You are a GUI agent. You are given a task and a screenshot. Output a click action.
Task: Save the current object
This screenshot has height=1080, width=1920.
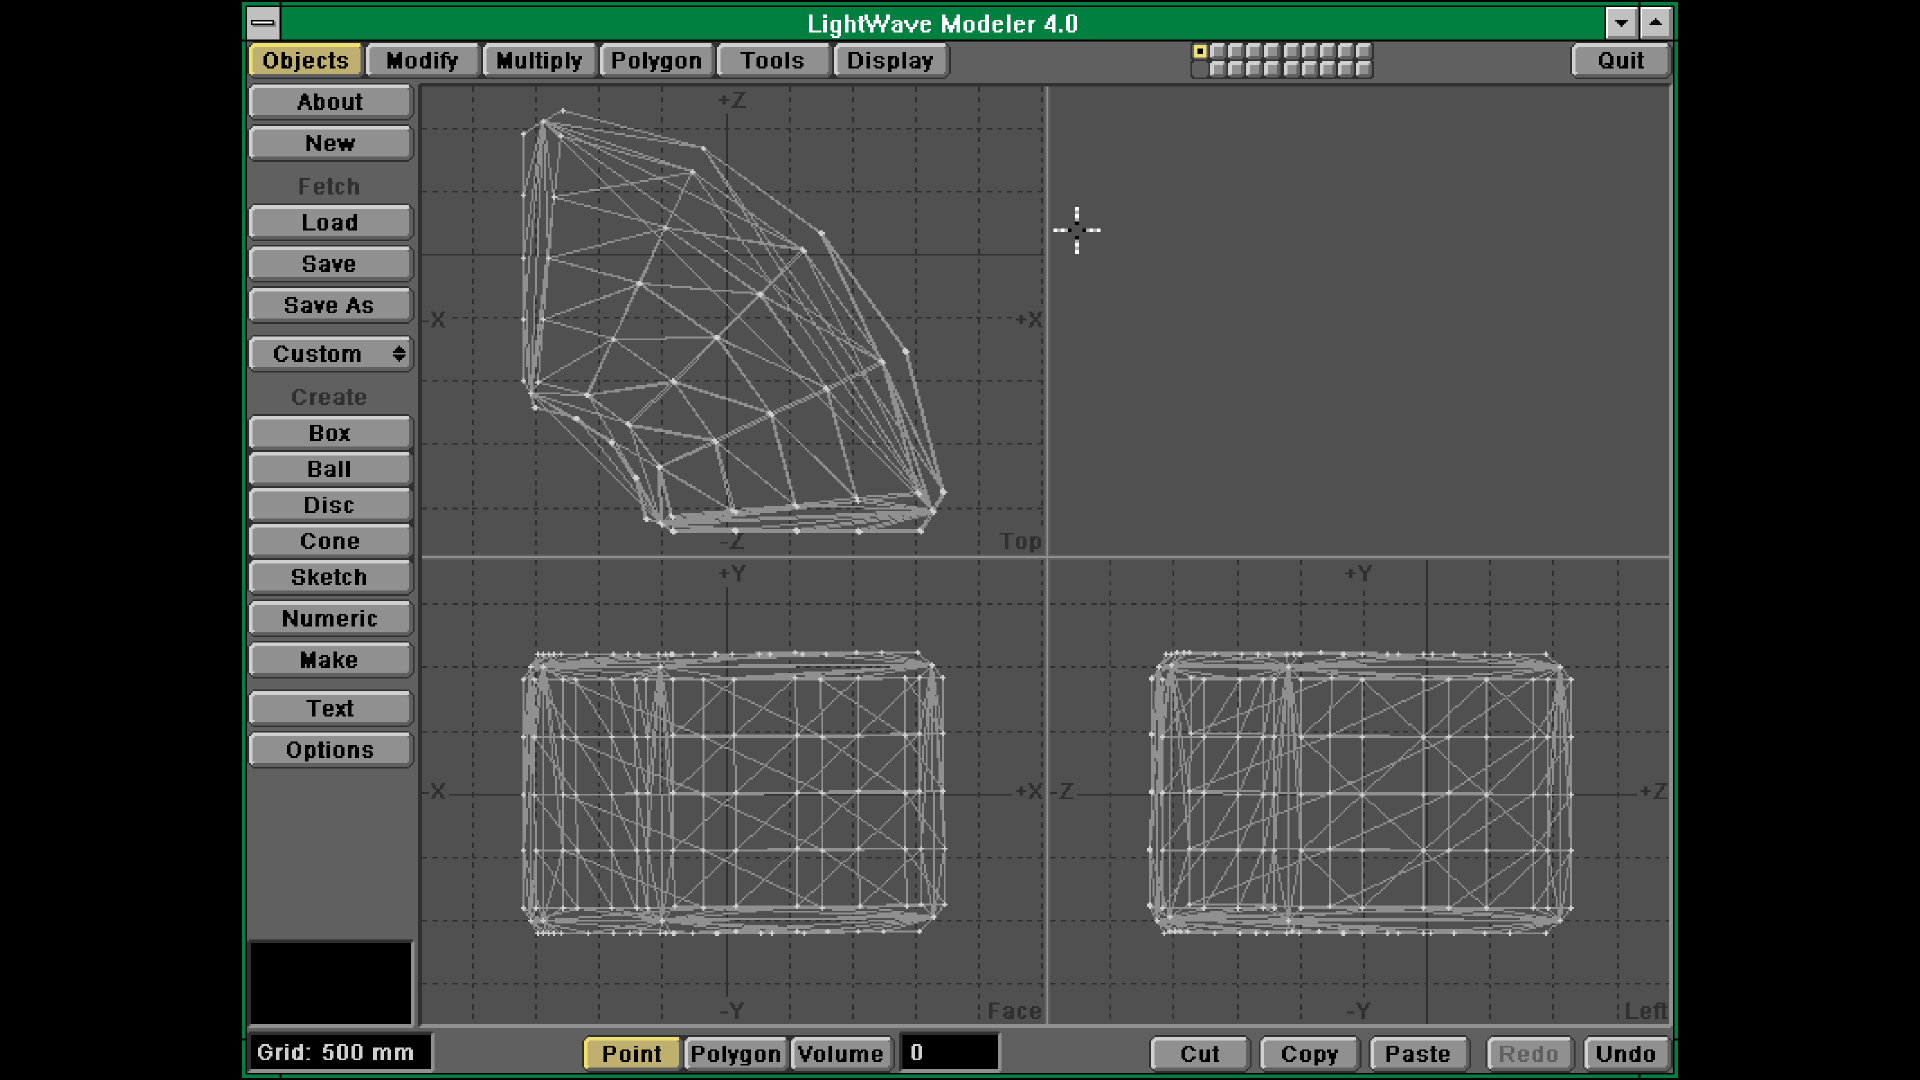pos(330,264)
